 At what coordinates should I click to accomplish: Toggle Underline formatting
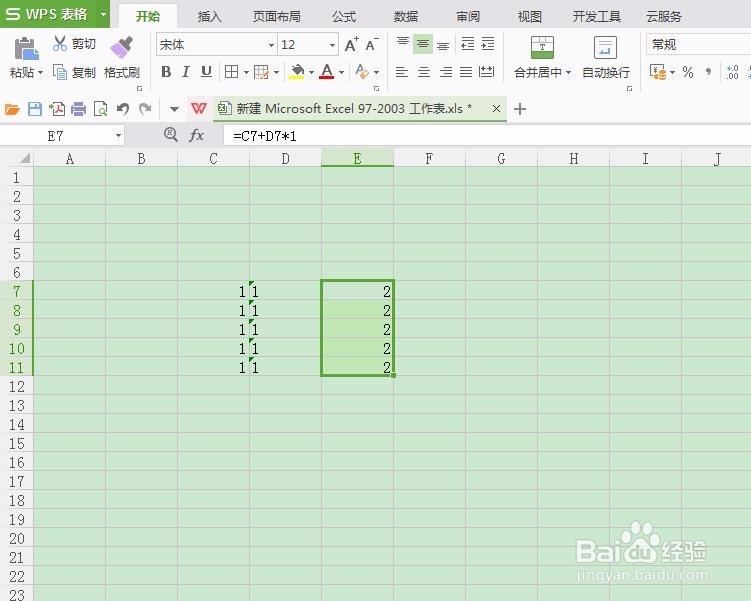coord(206,72)
